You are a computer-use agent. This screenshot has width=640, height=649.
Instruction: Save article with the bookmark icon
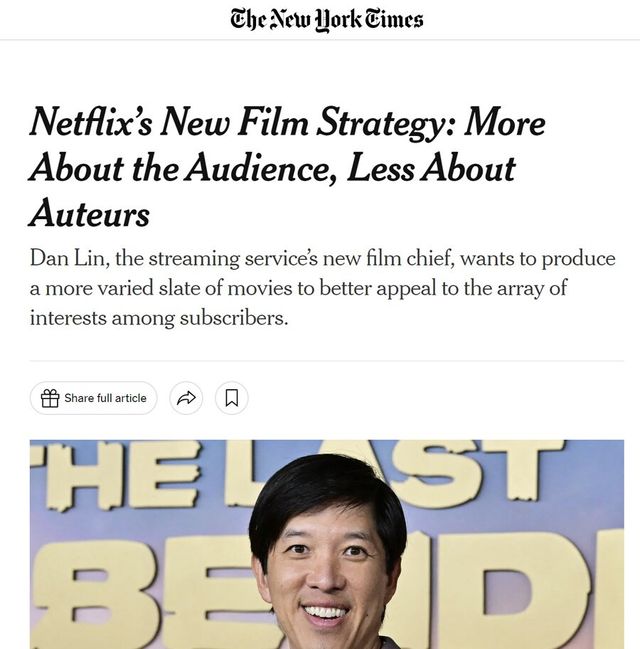232,398
